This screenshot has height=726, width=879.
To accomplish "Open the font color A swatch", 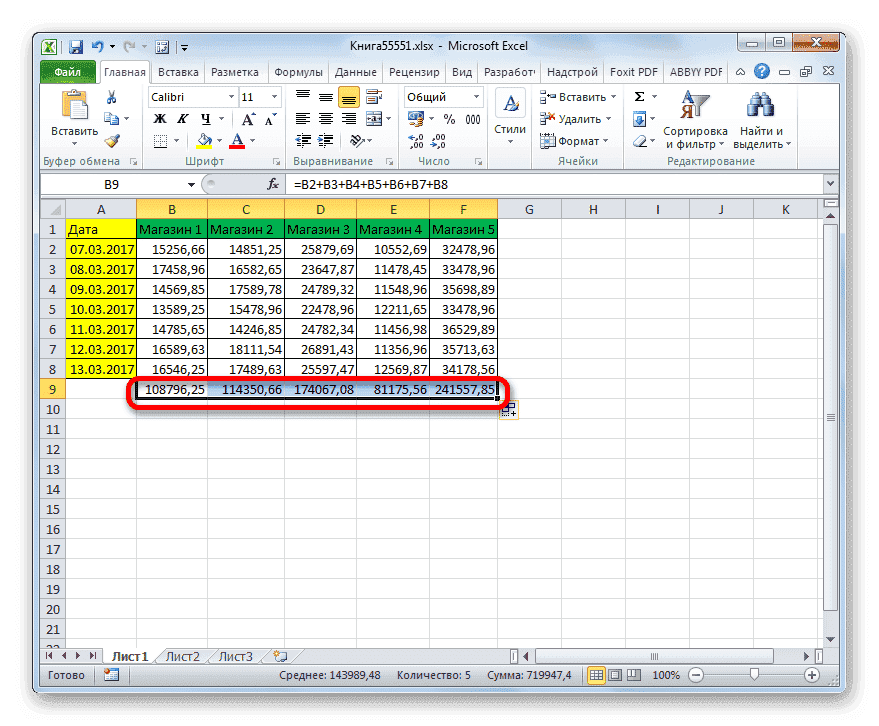I will pos(238,140).
